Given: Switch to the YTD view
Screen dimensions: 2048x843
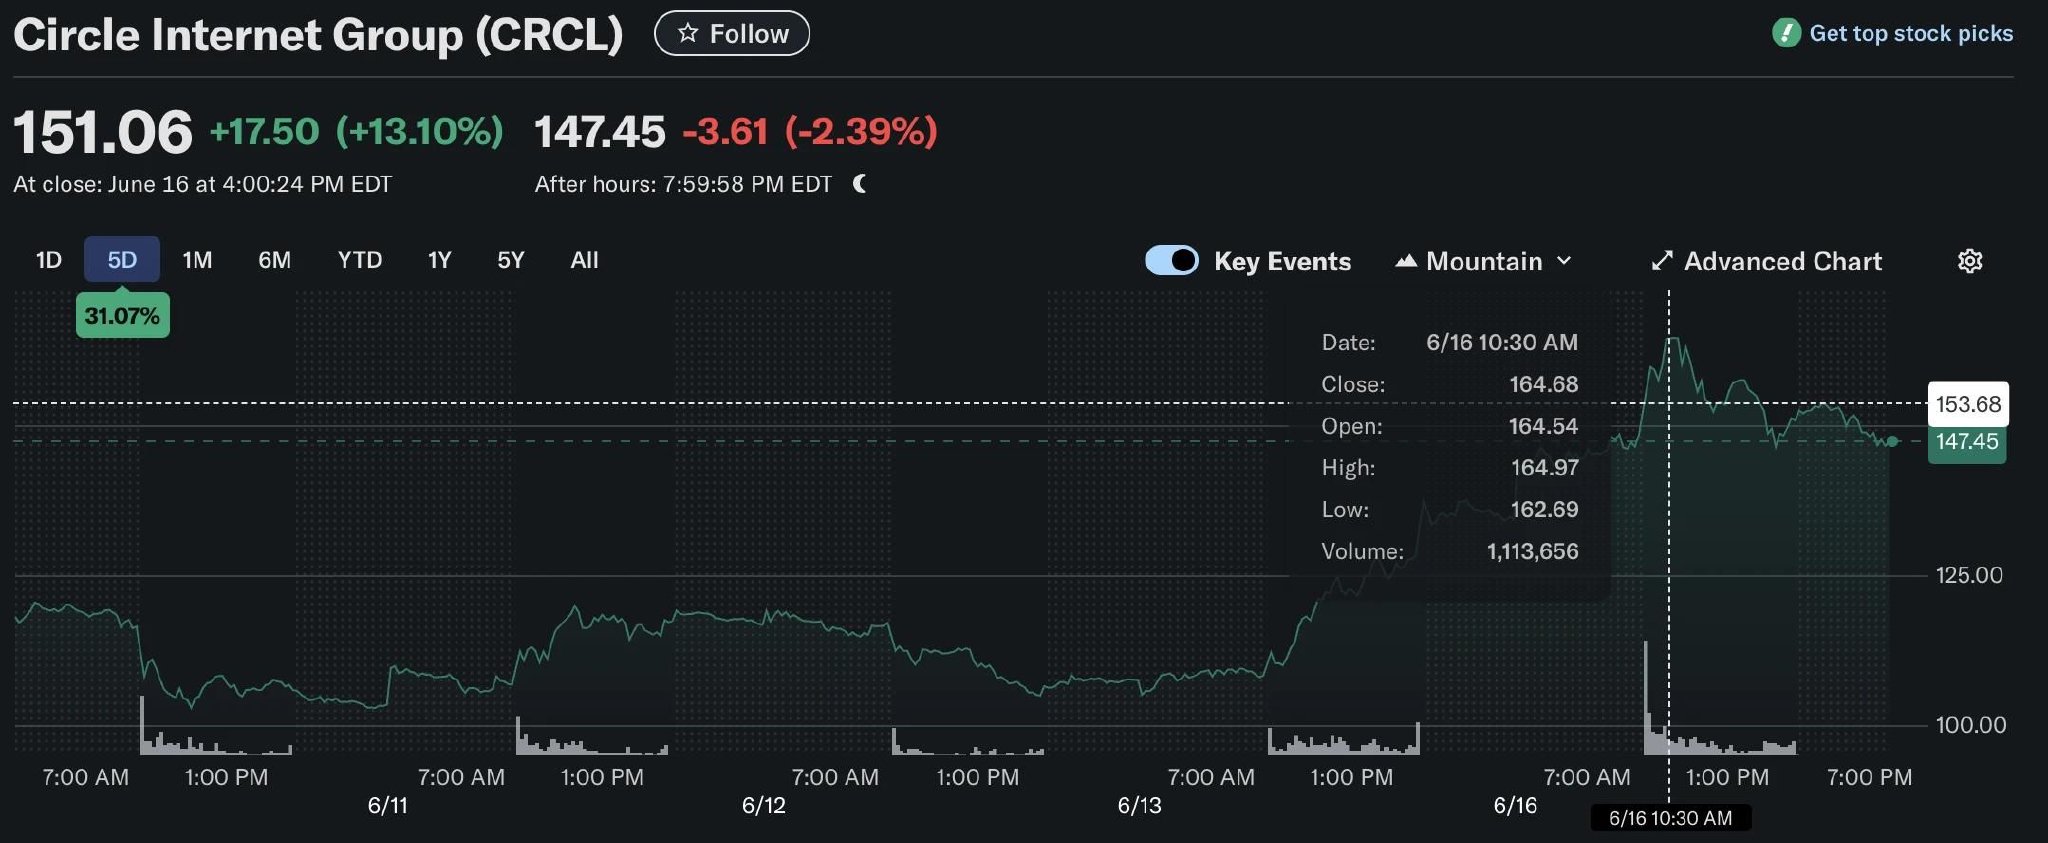Looking at the screenshot, I should pos(360,260).
